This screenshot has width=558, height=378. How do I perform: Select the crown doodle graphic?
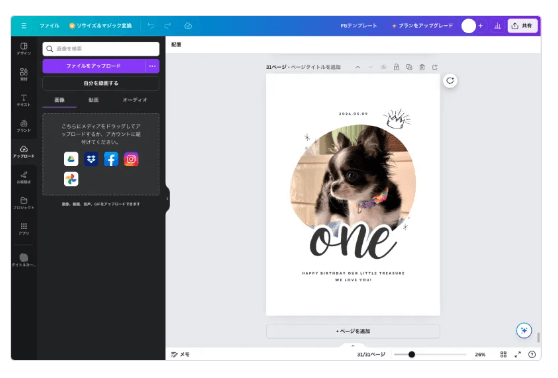(x=397, y=119)
